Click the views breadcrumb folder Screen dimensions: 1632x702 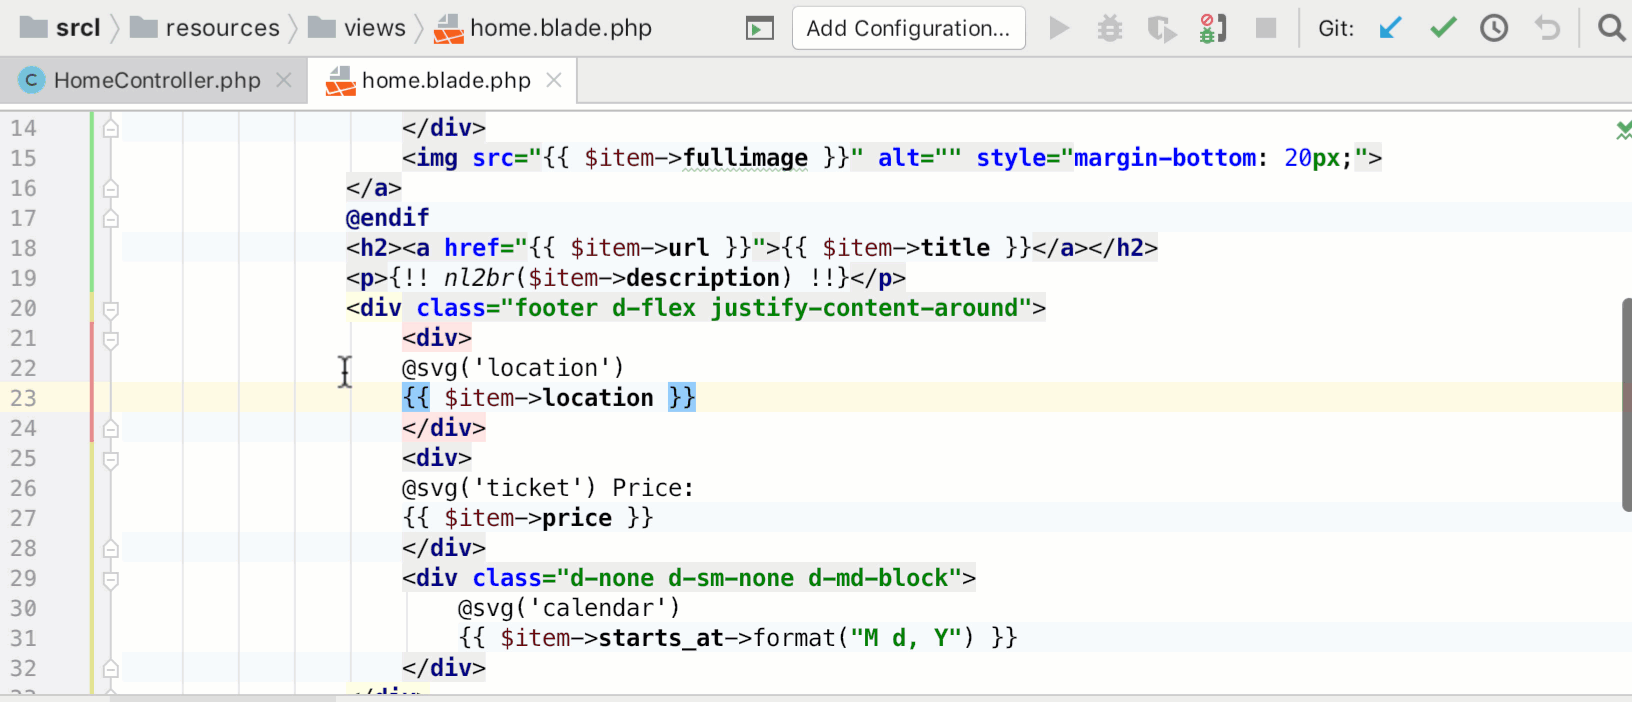pyautogui.click(x=357, y=28)
